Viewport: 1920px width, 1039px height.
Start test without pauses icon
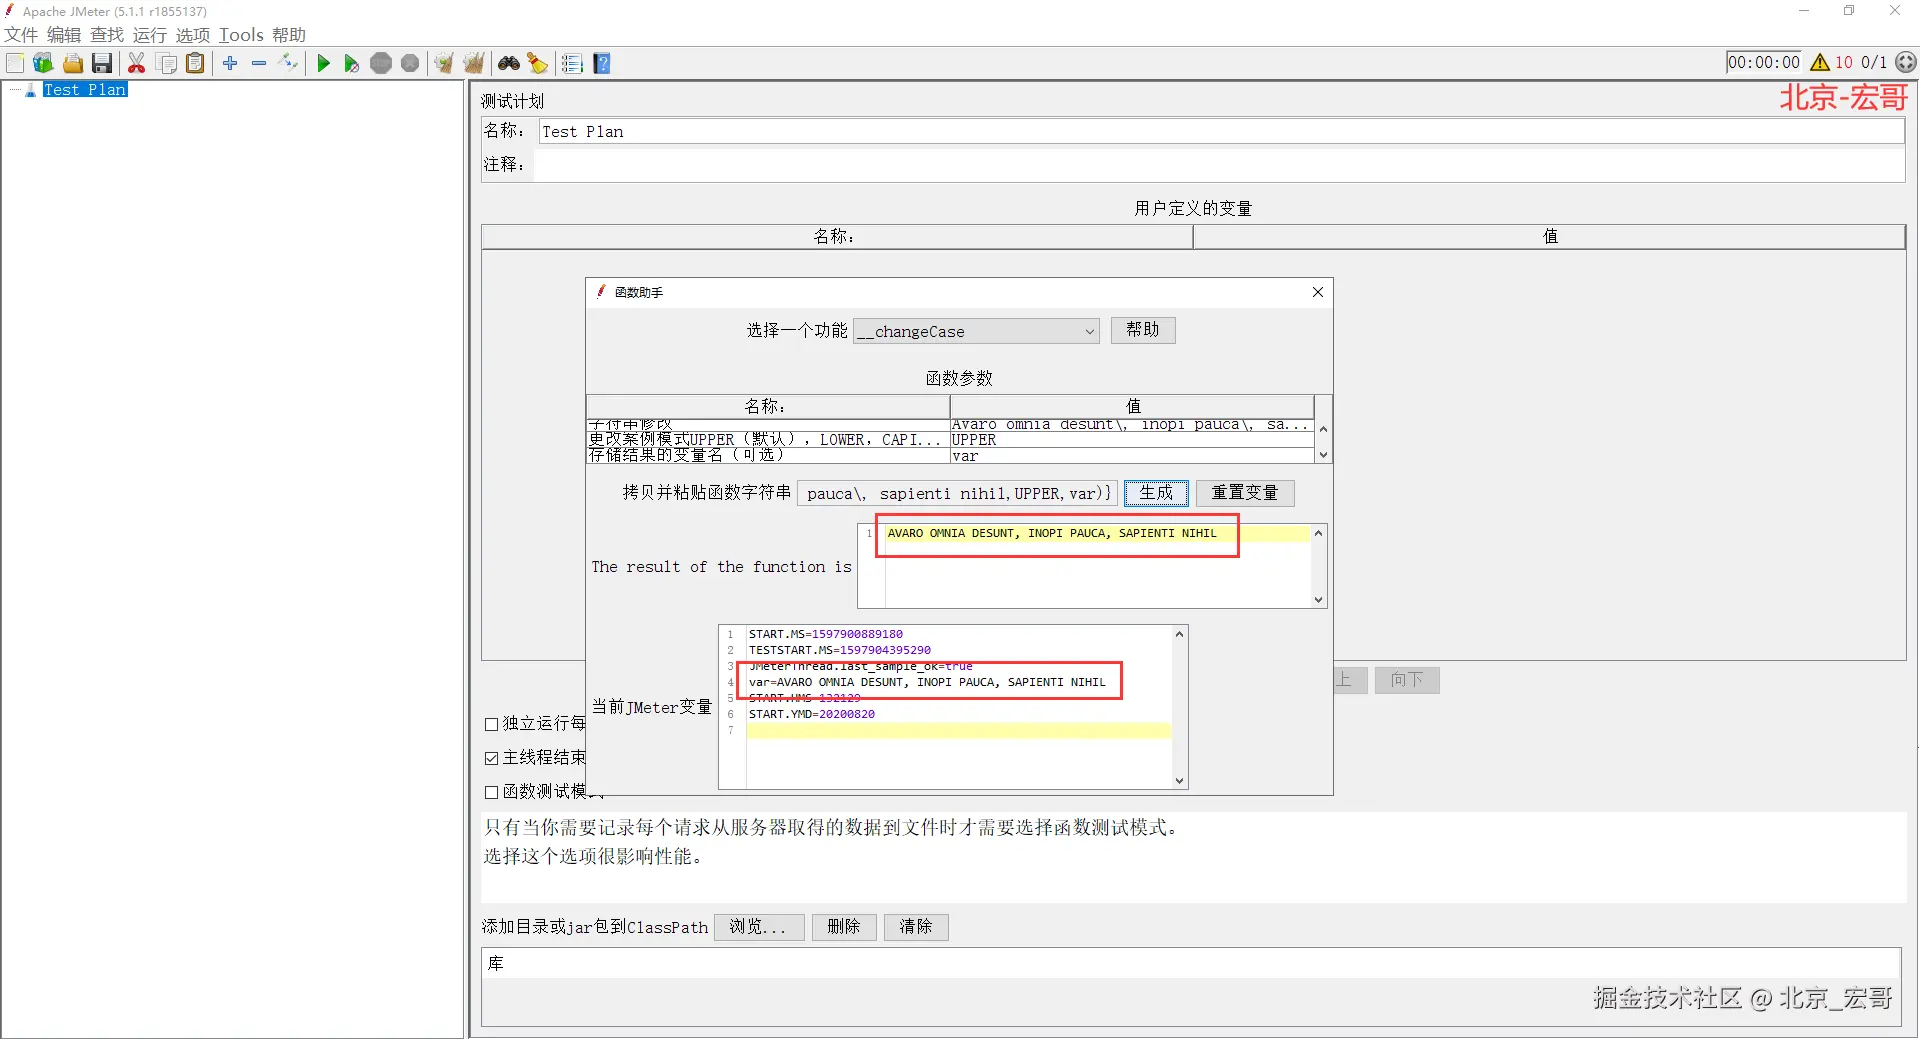coord(351,63)
